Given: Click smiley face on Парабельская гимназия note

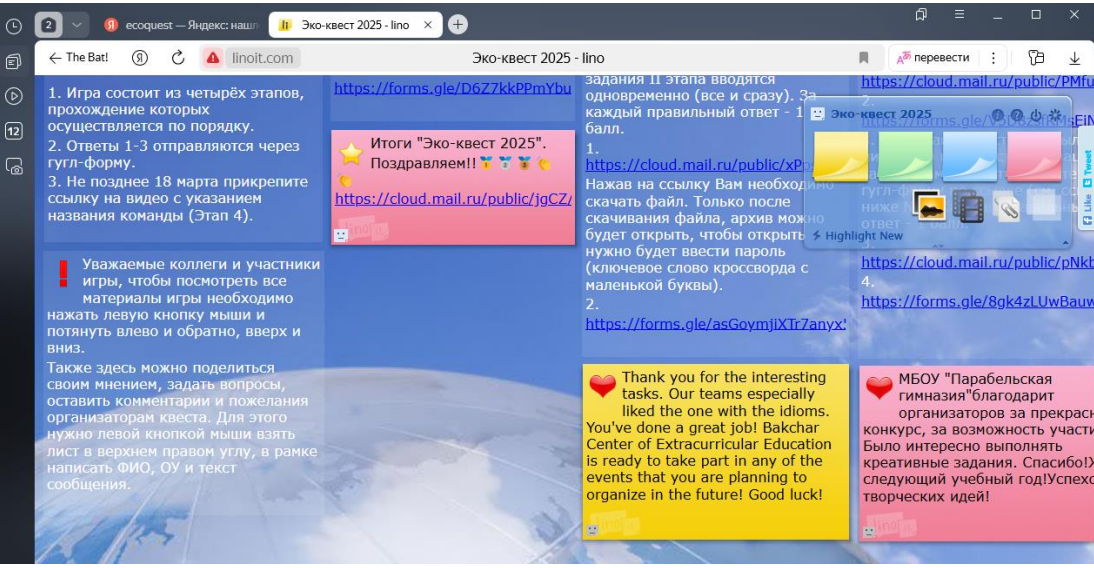Looking at the screenshot, I should coord(869,531).
